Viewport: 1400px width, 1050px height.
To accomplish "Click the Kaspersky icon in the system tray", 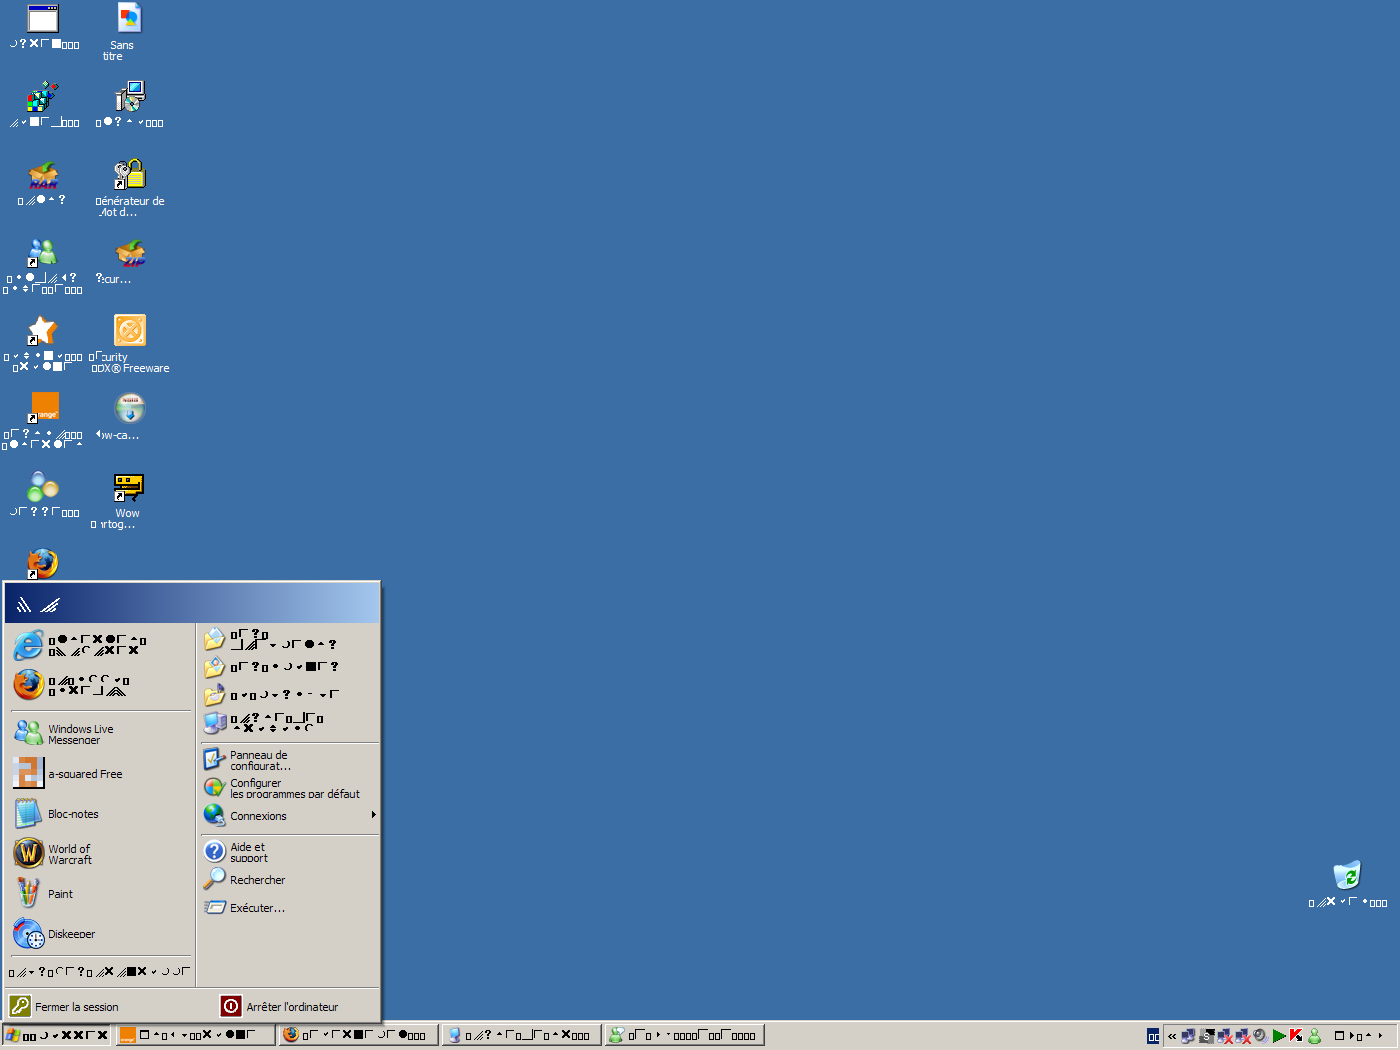I will click(x=1296, y=1036).
